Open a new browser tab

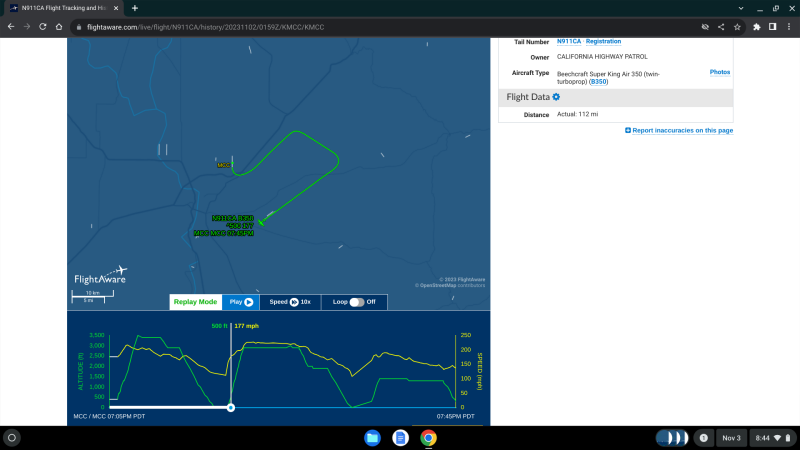135,8
